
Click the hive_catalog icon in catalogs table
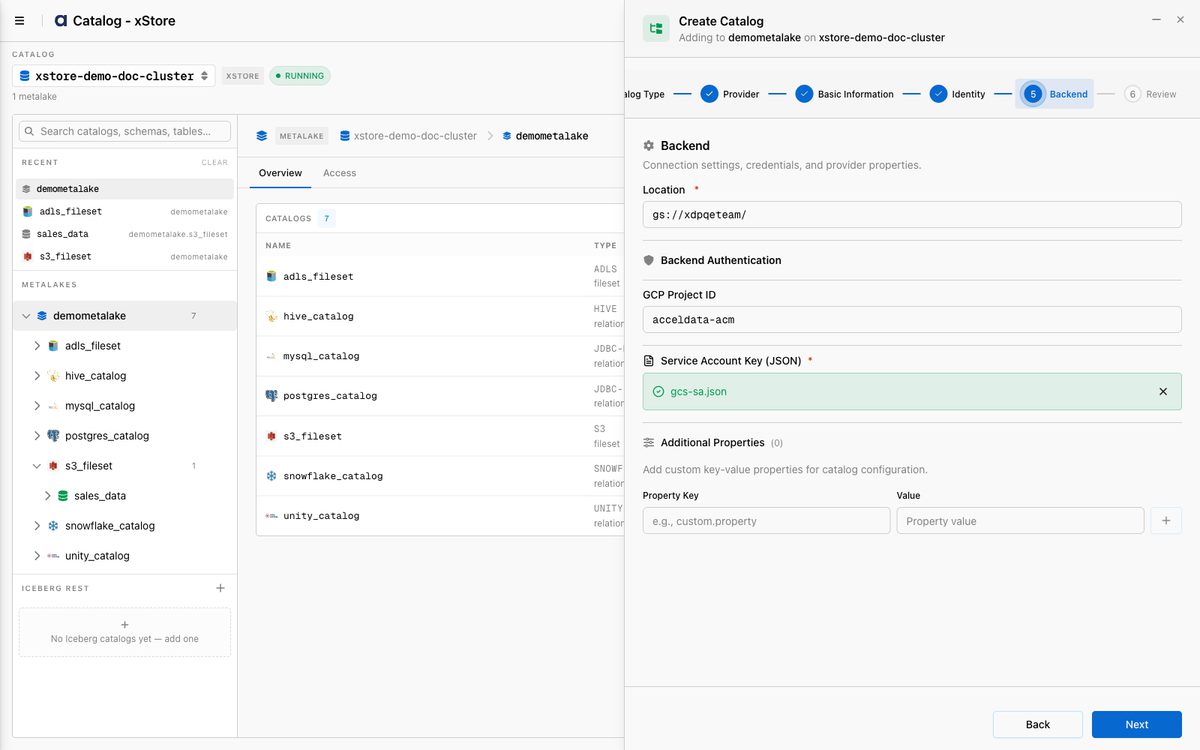(272, 316)
